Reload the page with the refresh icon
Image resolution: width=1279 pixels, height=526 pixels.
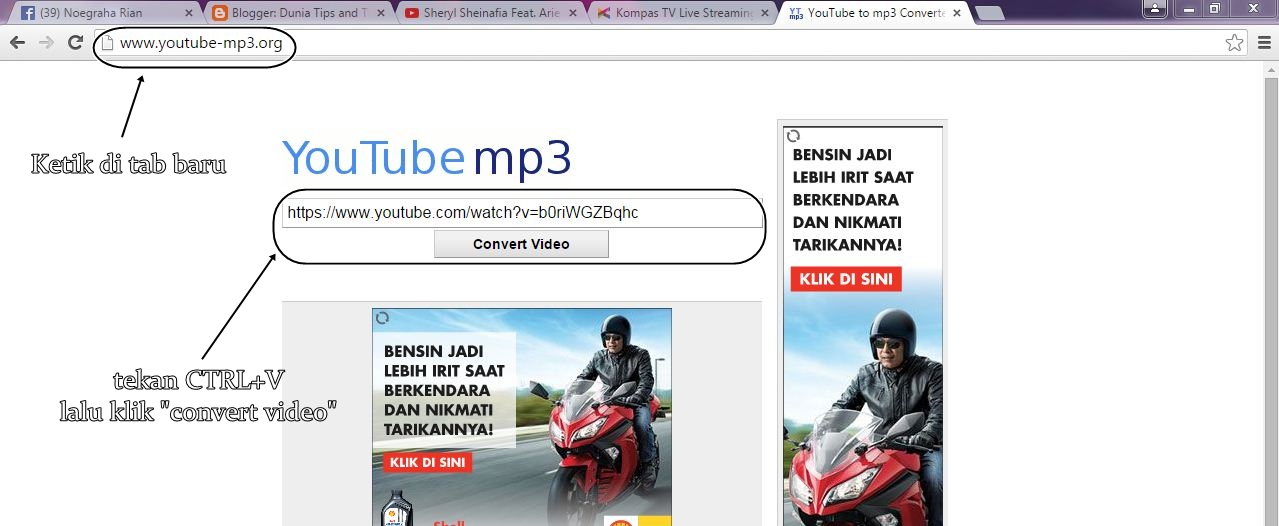coord(75,43)
